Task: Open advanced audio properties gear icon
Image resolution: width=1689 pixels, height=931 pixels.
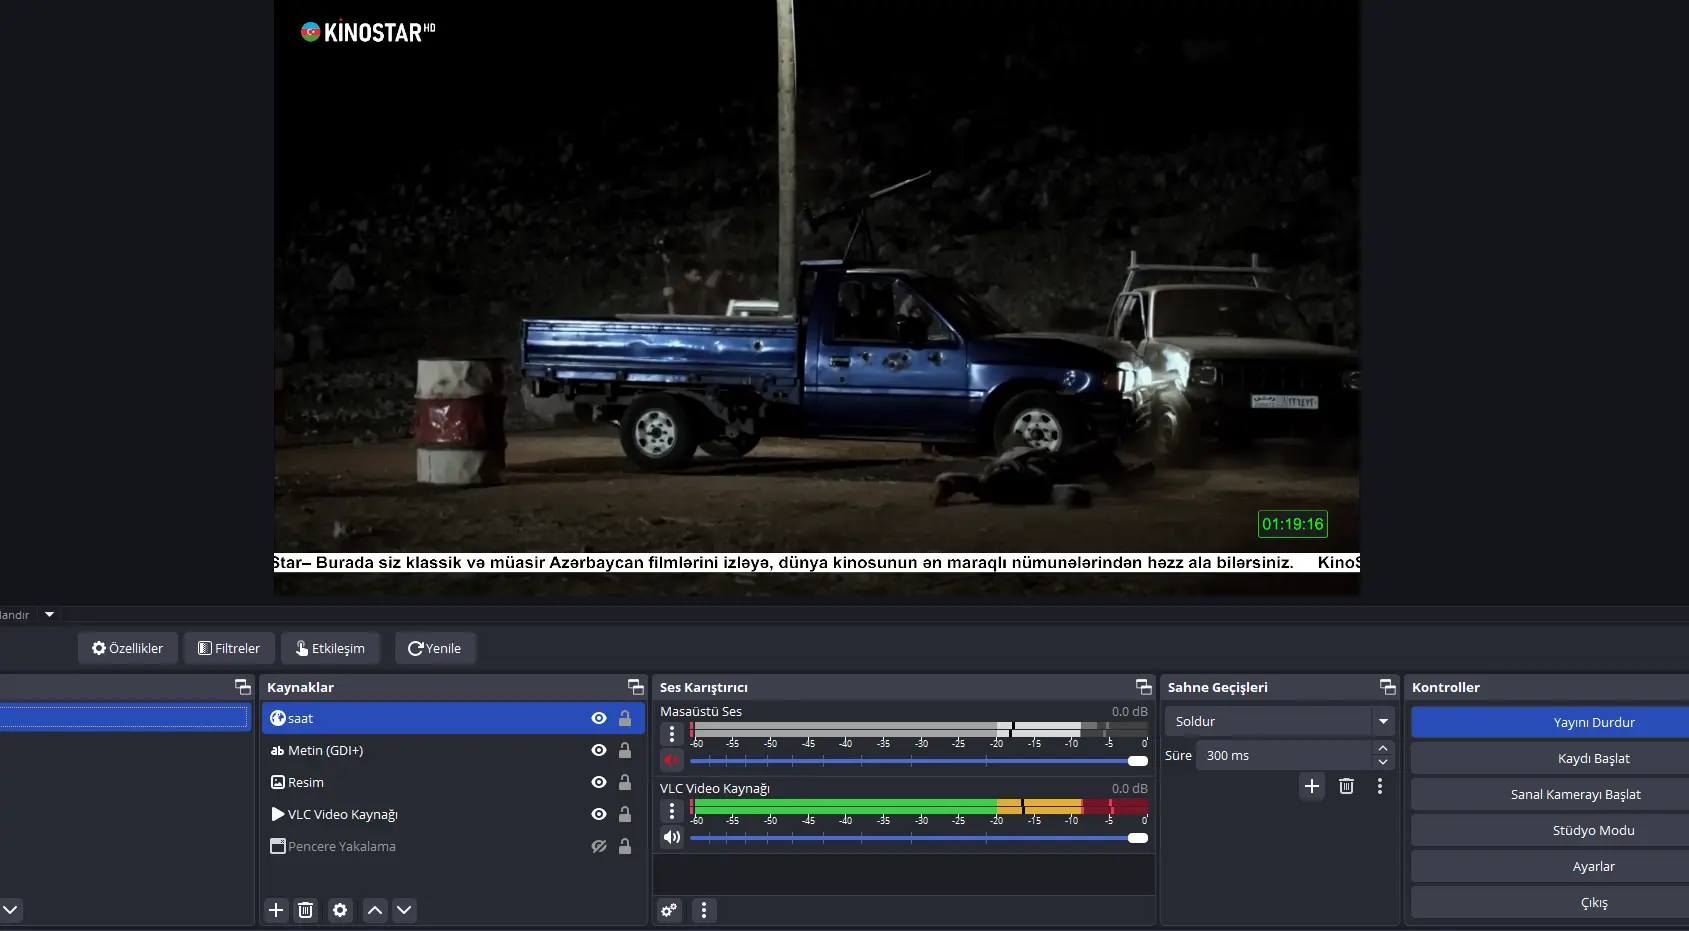Action: (x=669, y=910)
